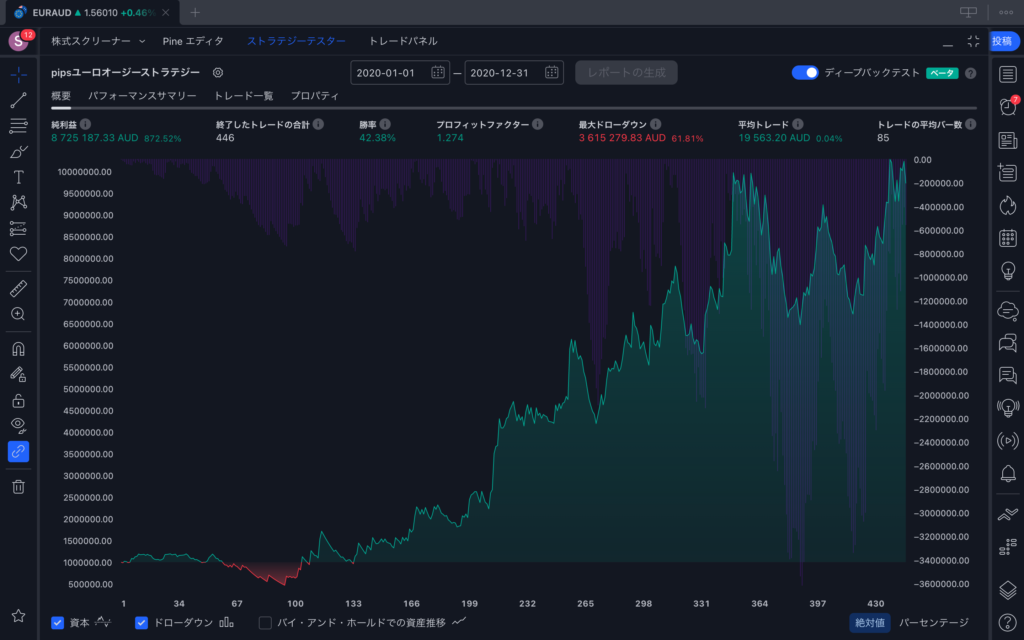The width and height of the screenshot is (1024, 640).
Task: Open start date calendar picker
Action: (438, 72)
